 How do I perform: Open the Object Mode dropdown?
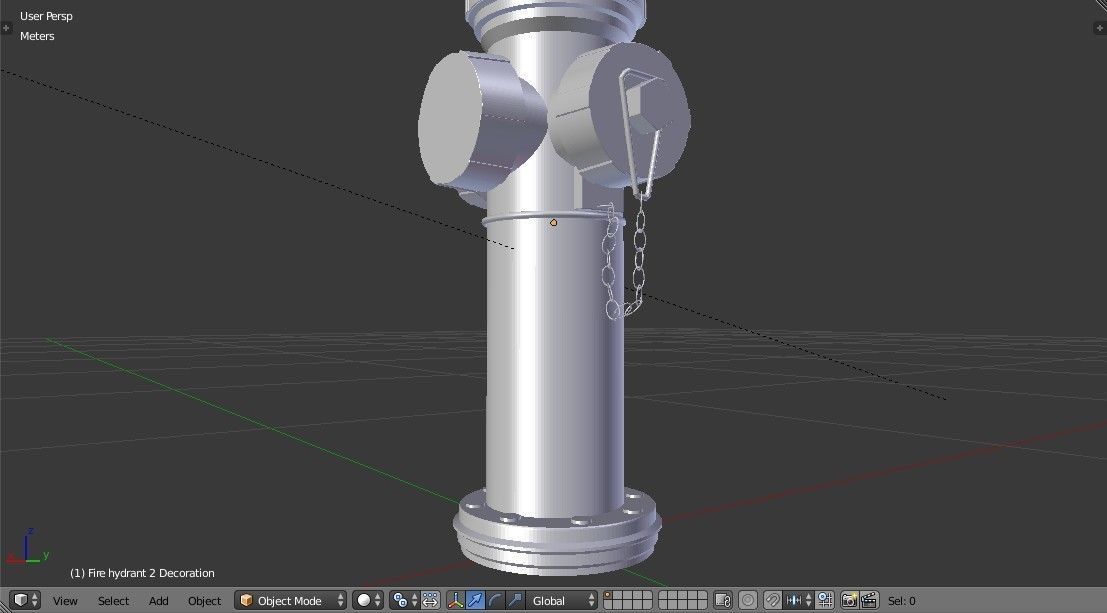tap(290, 600)
